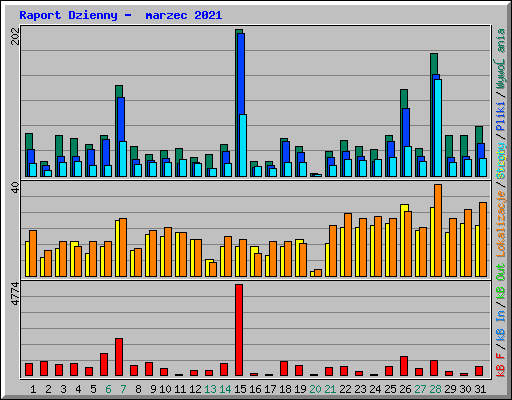
Task: Click the day label 11
Action: pyautogui.click(x=180, y=389)
